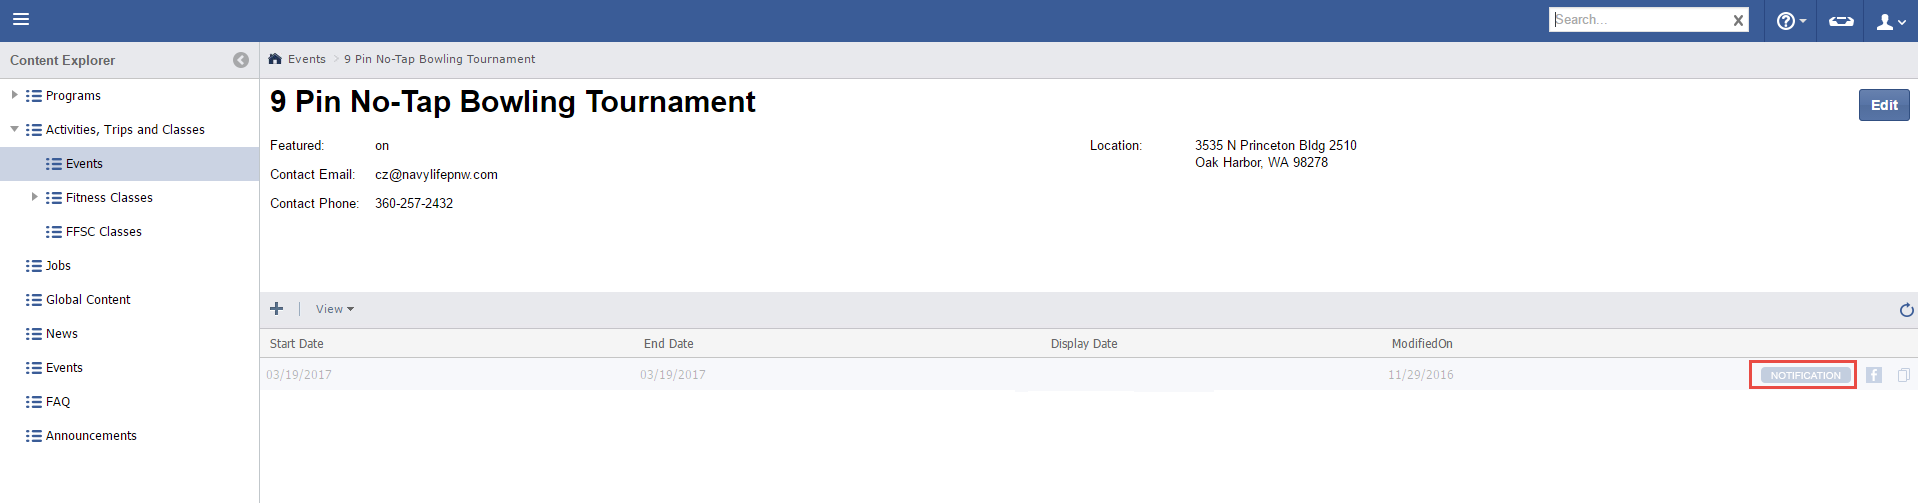Collapse Activities, Trips and Classes node
Screen dimensions: 1918x503
tap(14, 129)
